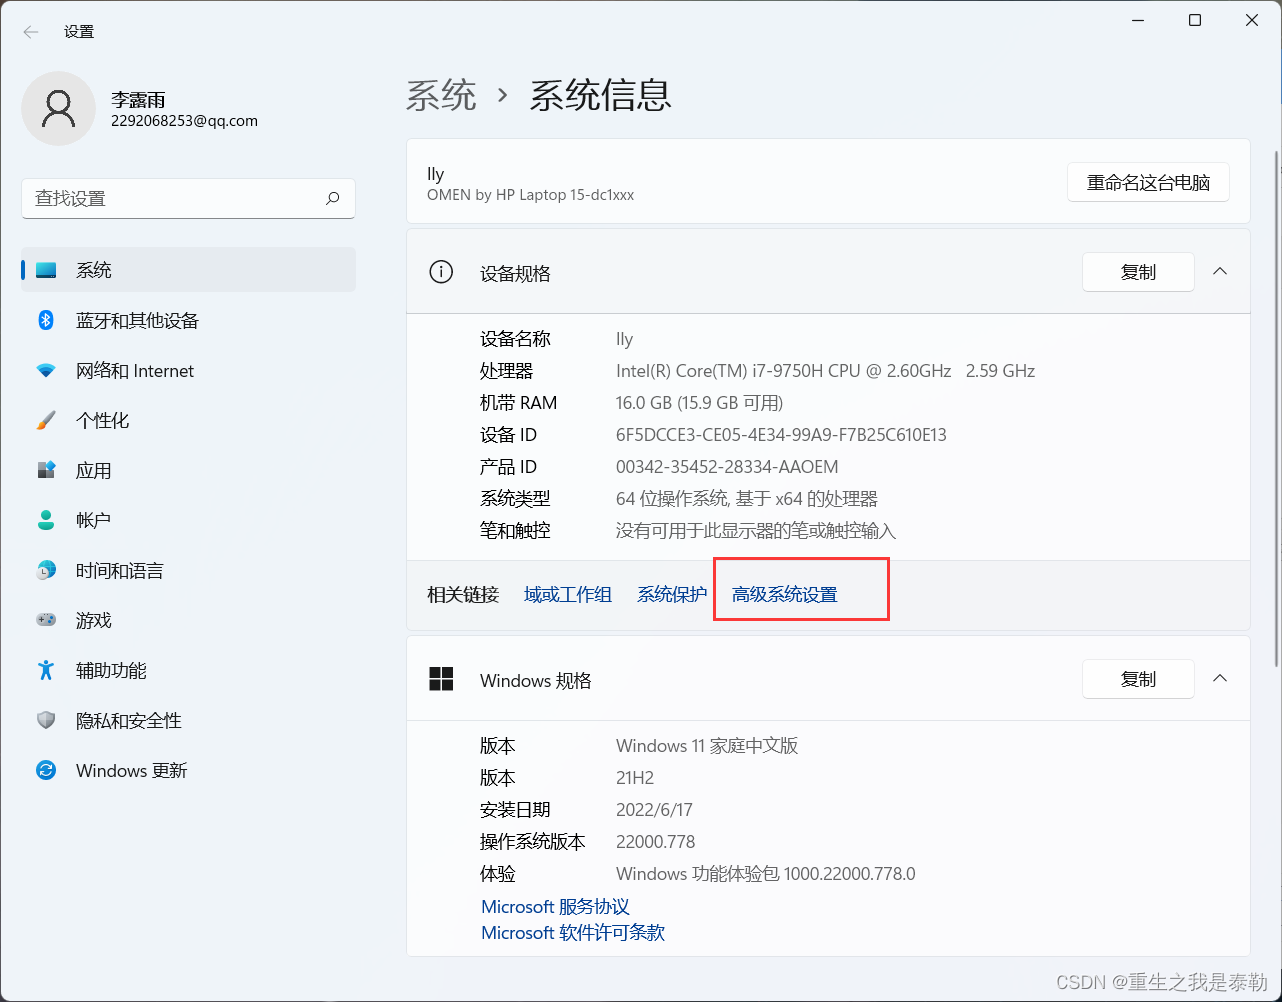Viewport: 1282px width, 1002px height.
Task: Open Windows 更新 page
Action: pos(188,770)
